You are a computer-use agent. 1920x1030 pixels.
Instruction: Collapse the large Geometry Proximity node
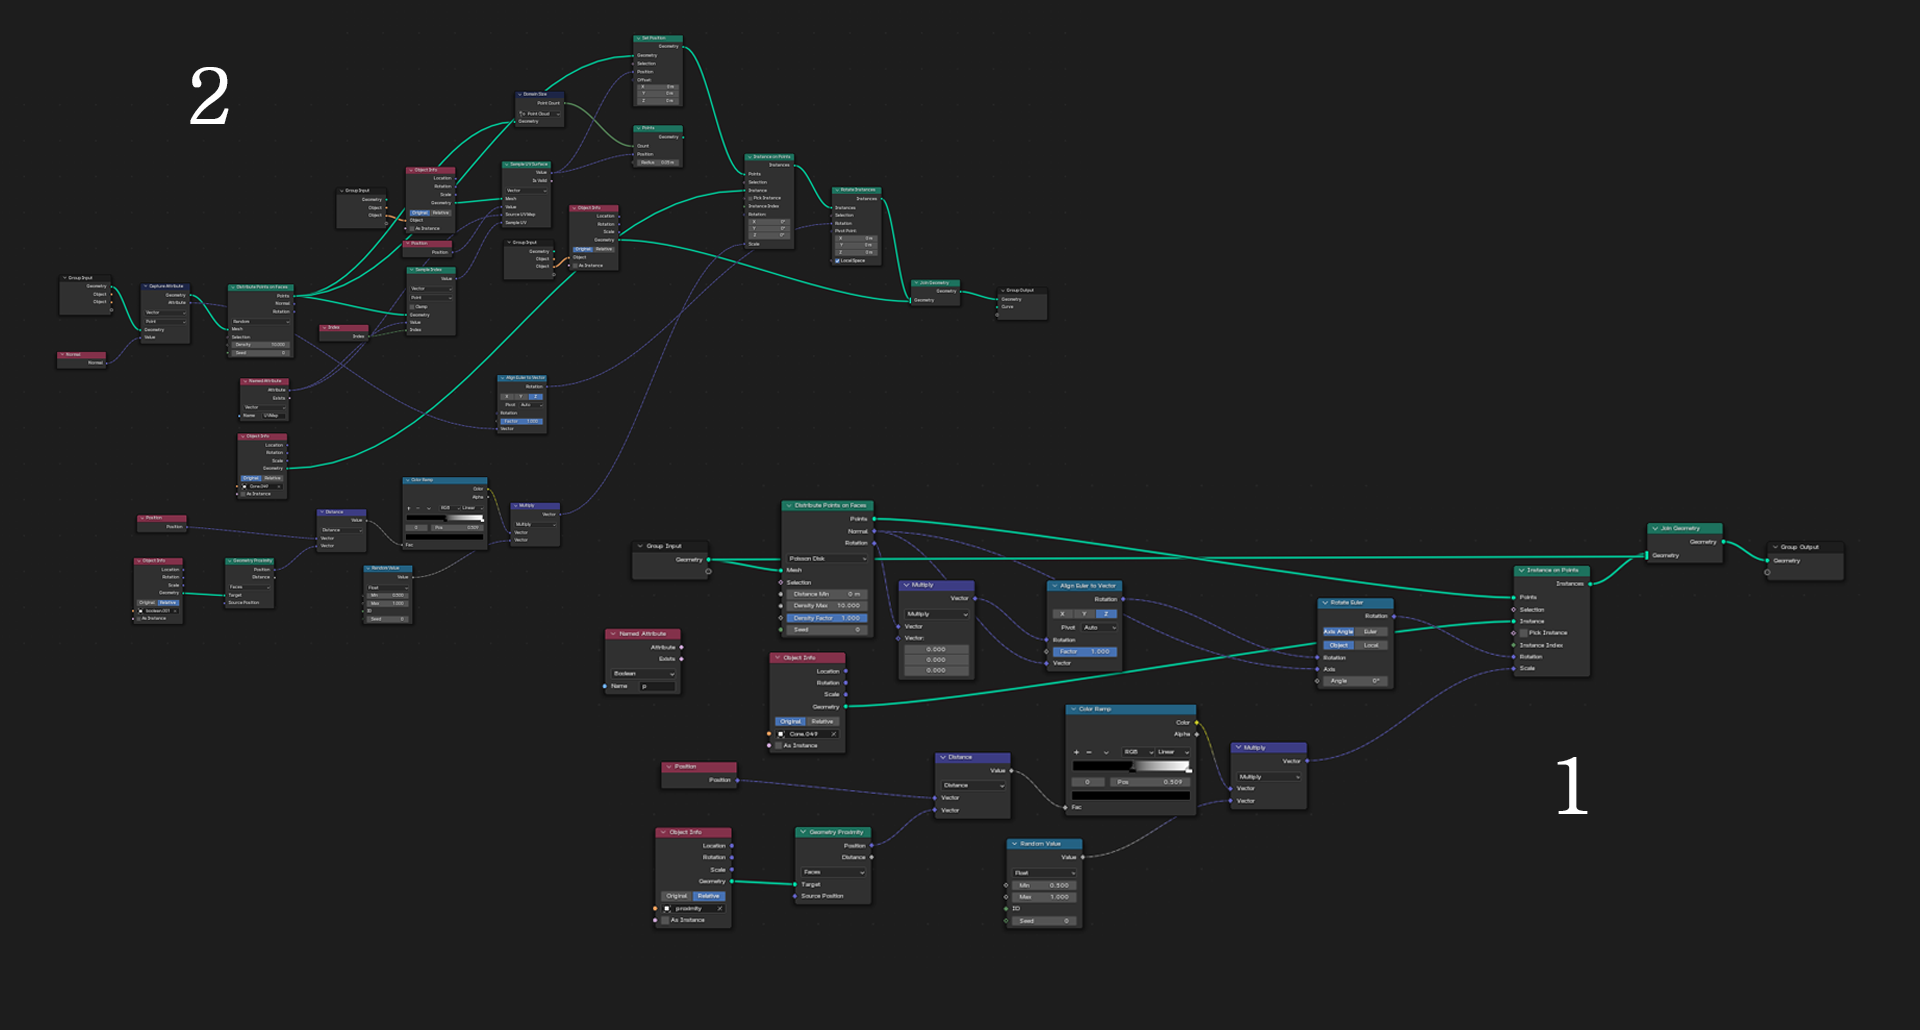point(803,832)
